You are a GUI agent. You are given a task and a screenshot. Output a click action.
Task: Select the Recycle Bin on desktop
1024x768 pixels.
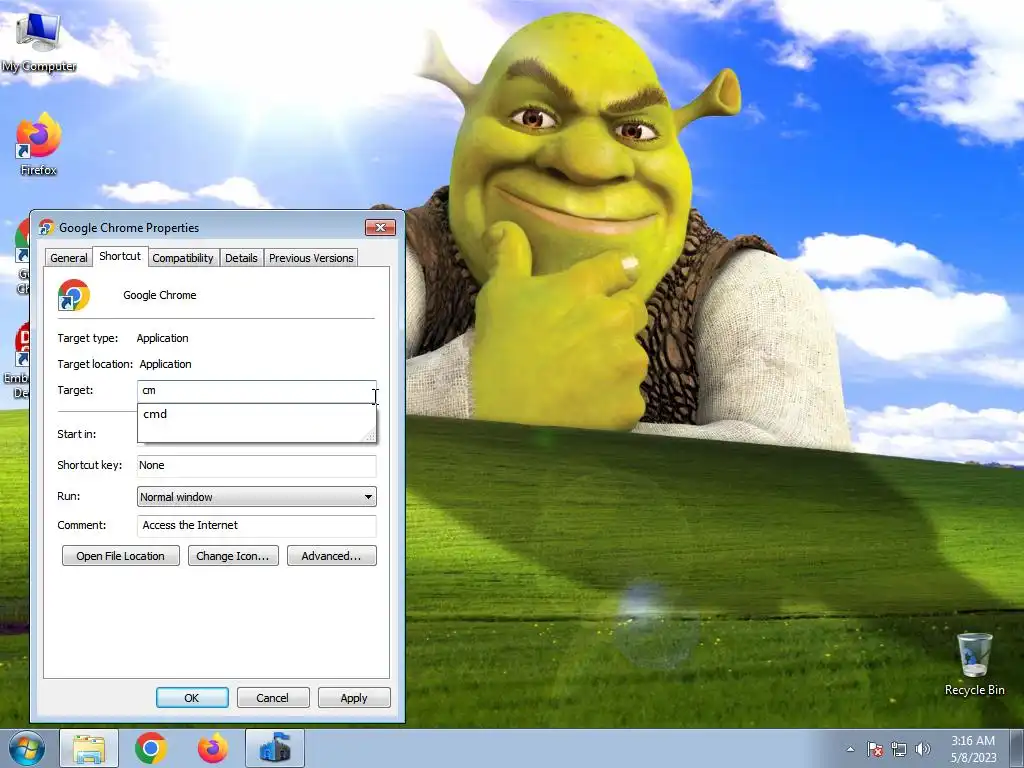click(974, 664)
